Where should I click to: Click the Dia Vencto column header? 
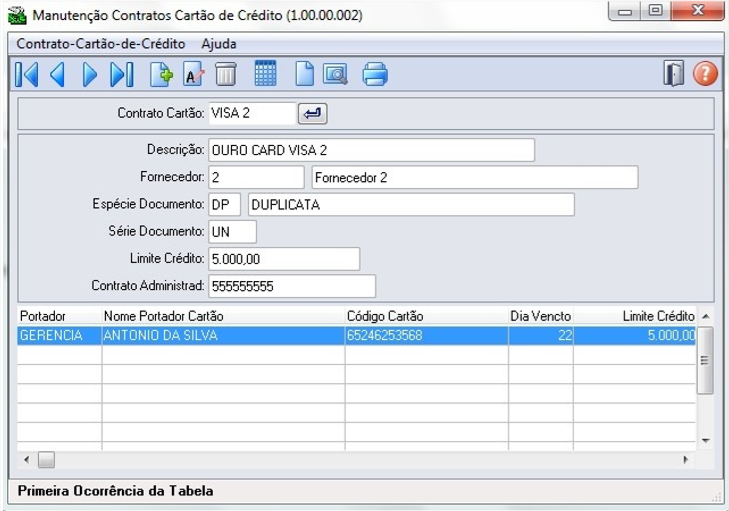pyautogui.click(x=541, y=316)
